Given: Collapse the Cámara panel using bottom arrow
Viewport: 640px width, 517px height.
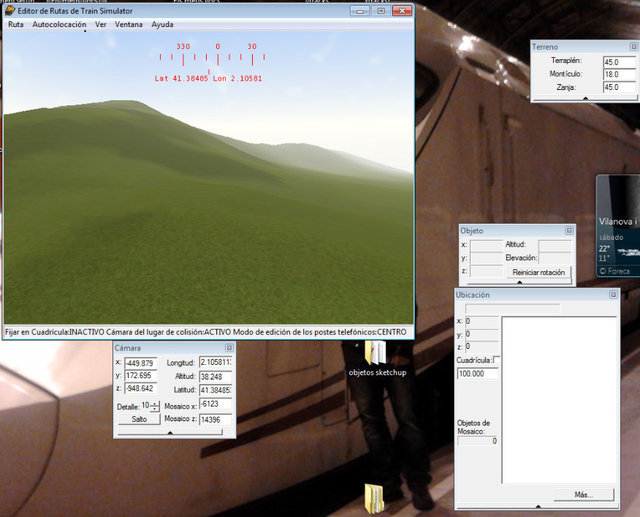Looking at the screenshot, I should click(169, 433).
